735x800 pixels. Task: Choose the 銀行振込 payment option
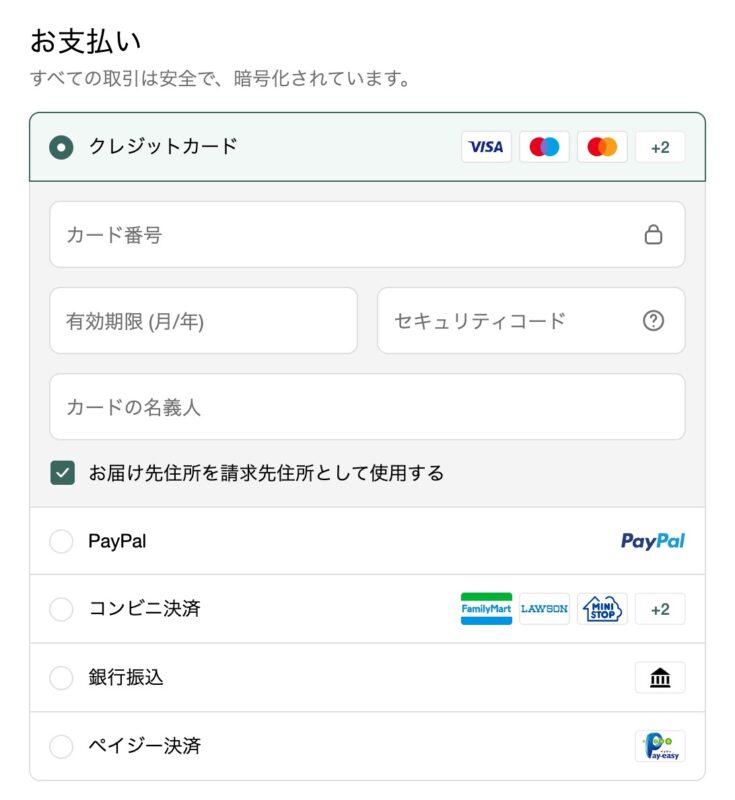point(61,678)
